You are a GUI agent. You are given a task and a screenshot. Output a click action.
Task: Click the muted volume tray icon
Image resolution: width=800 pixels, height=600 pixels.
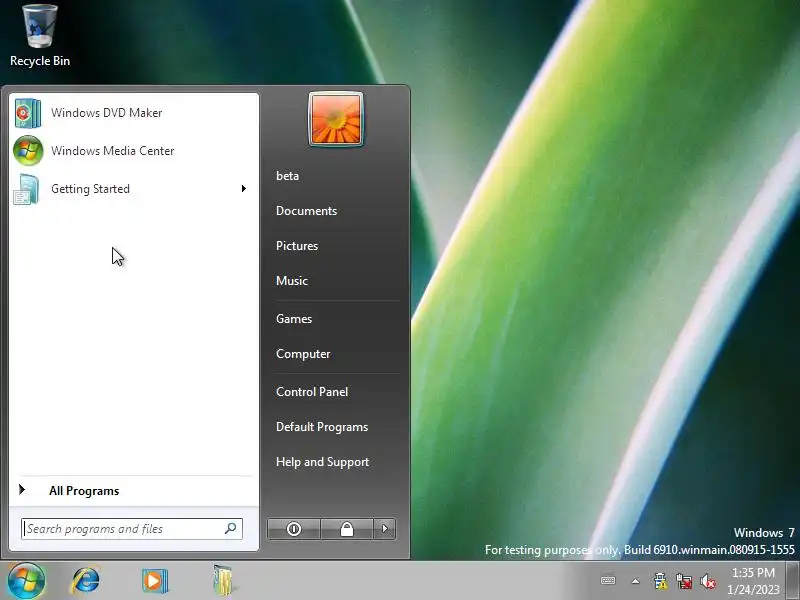click(x=708, y=581)
